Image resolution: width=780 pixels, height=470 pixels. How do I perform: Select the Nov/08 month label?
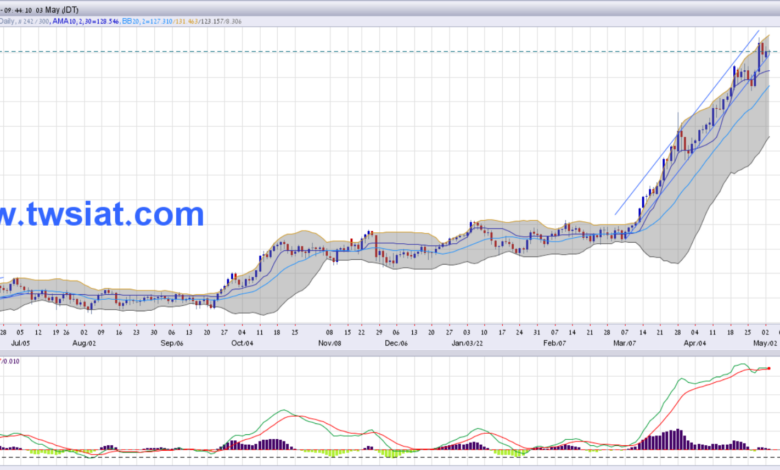click(x=330, y=343)
